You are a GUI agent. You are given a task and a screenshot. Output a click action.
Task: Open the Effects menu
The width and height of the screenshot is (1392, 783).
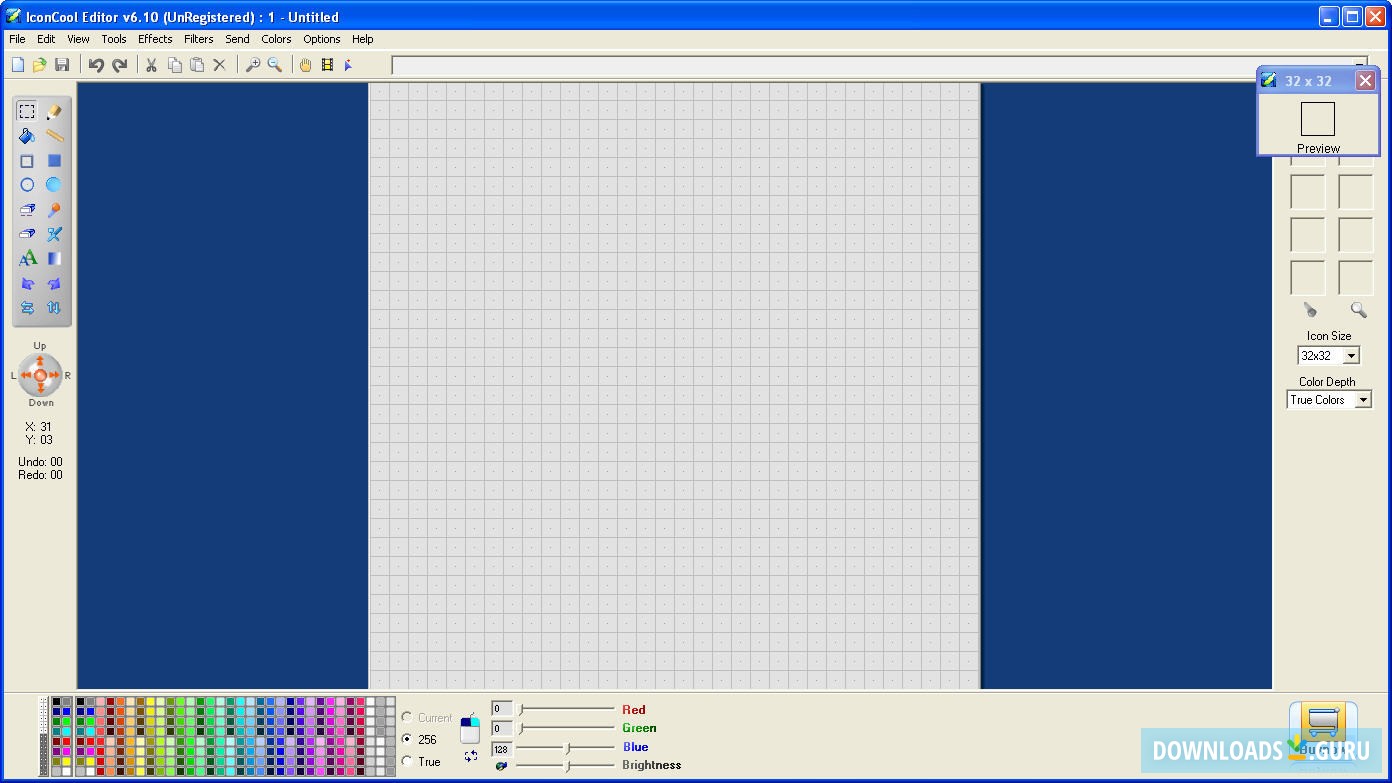(155, 39)
